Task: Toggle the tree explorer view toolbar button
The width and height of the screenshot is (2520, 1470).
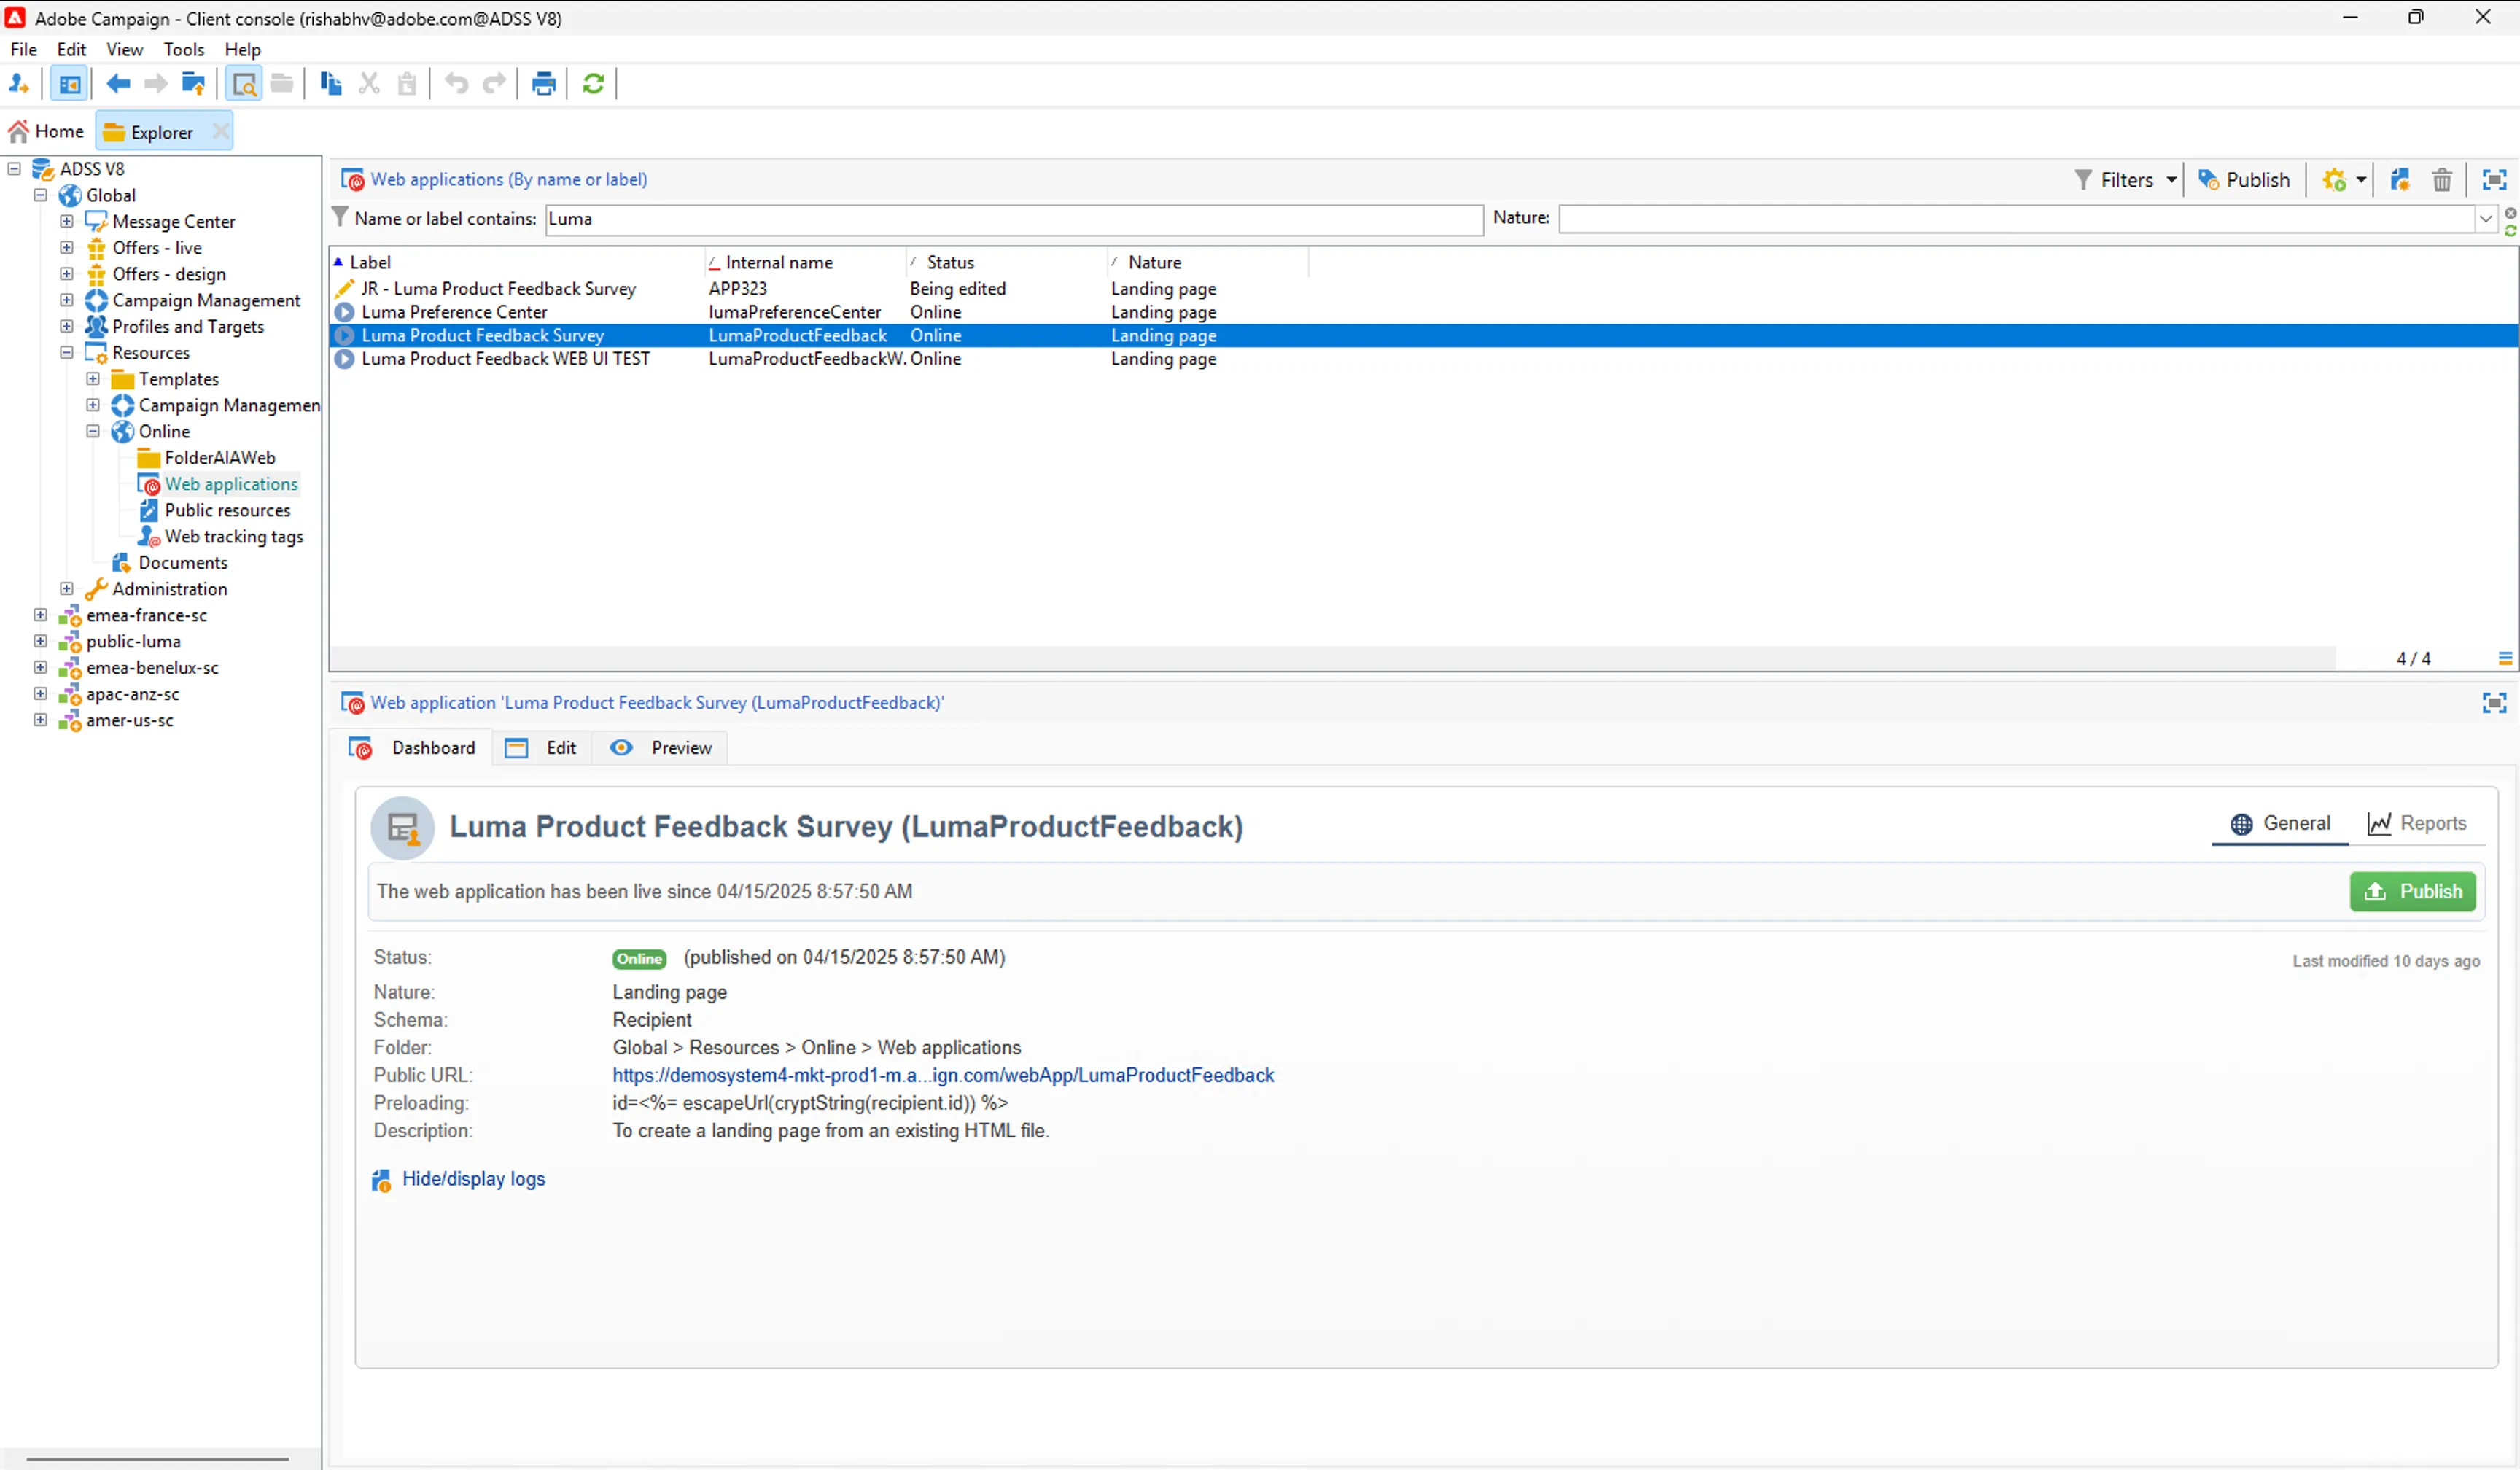Action: coord(69,84)
